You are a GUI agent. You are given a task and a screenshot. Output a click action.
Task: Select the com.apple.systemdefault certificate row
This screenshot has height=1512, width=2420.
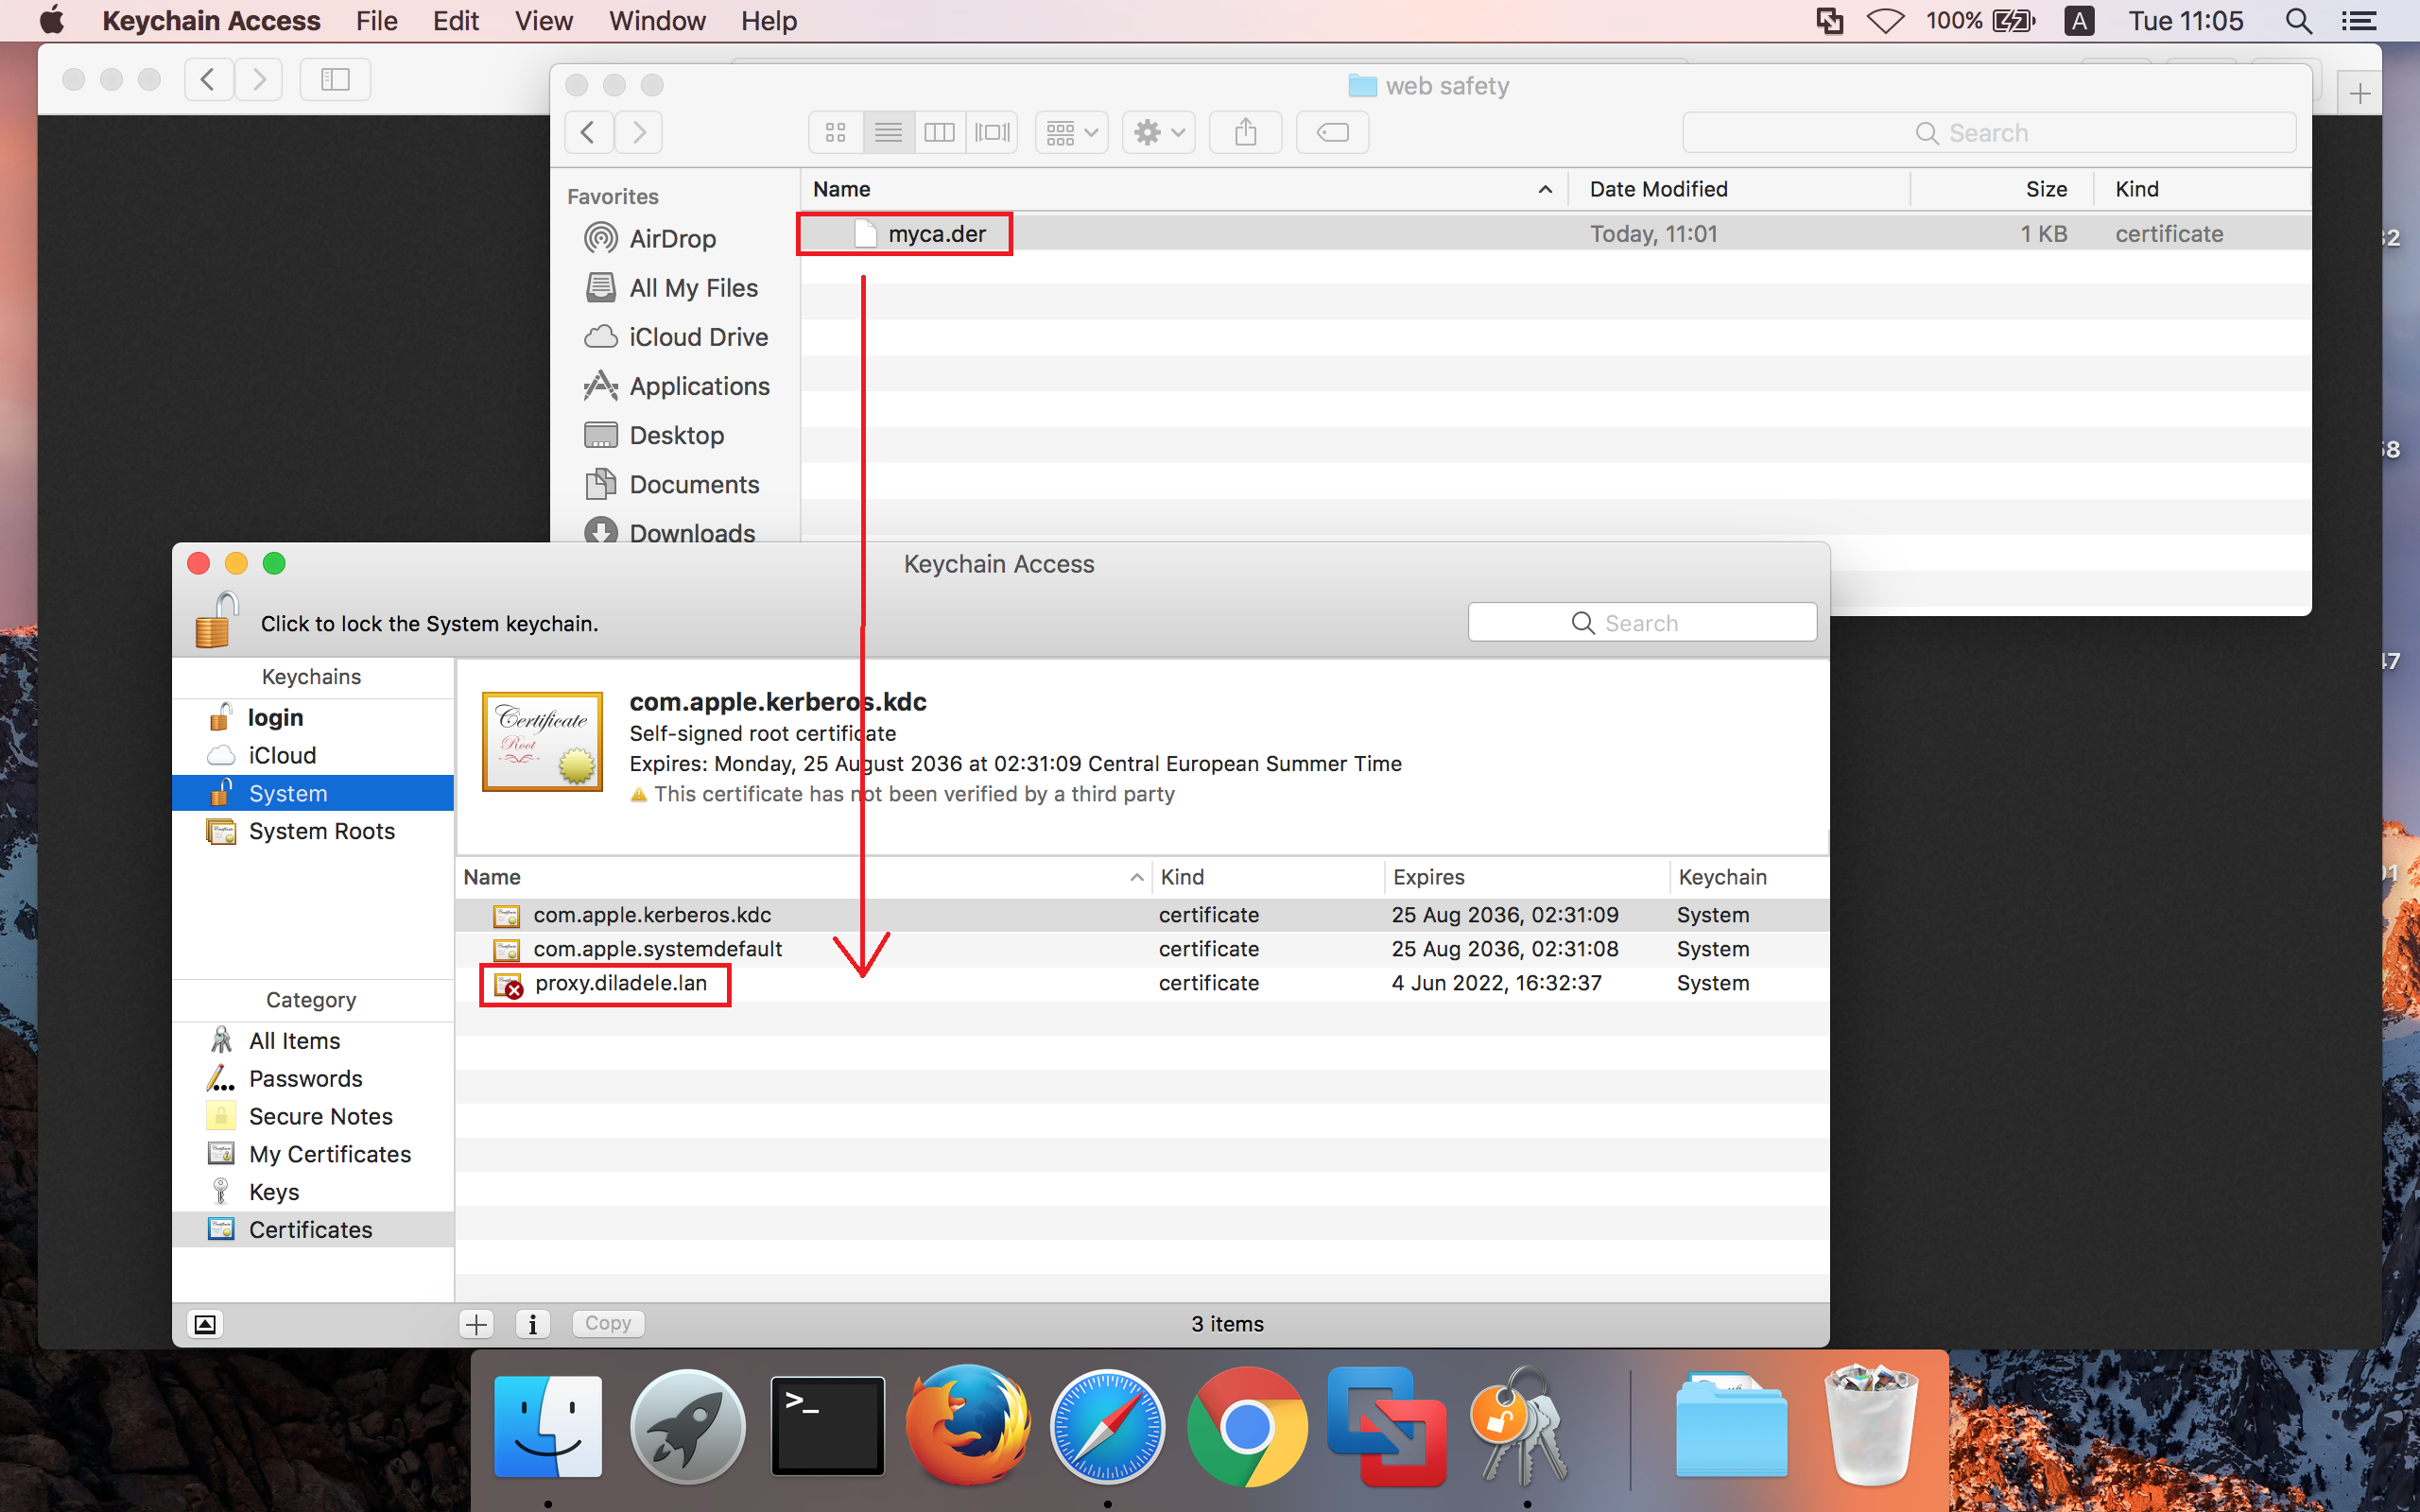(1142, 949)
